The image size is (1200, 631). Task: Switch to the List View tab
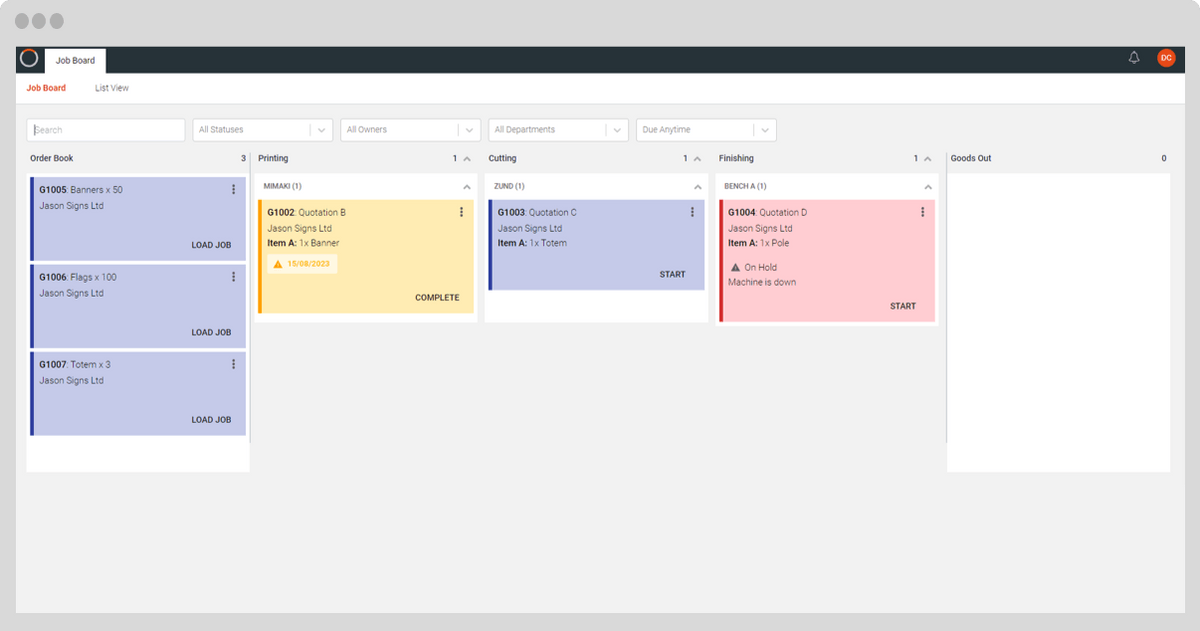click(111, 88)
